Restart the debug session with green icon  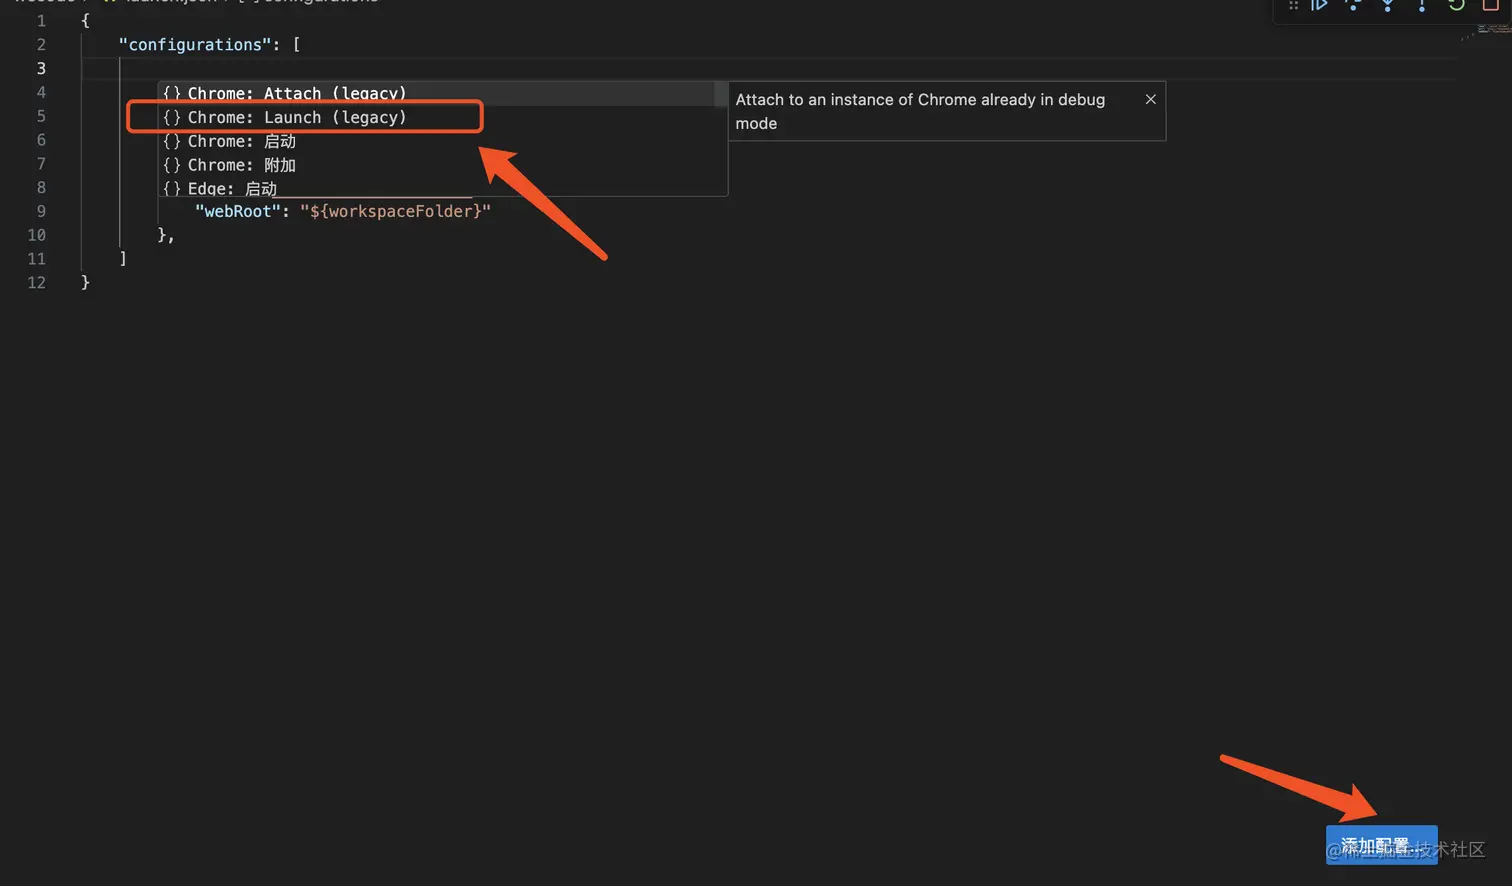tap(1456, 5)
